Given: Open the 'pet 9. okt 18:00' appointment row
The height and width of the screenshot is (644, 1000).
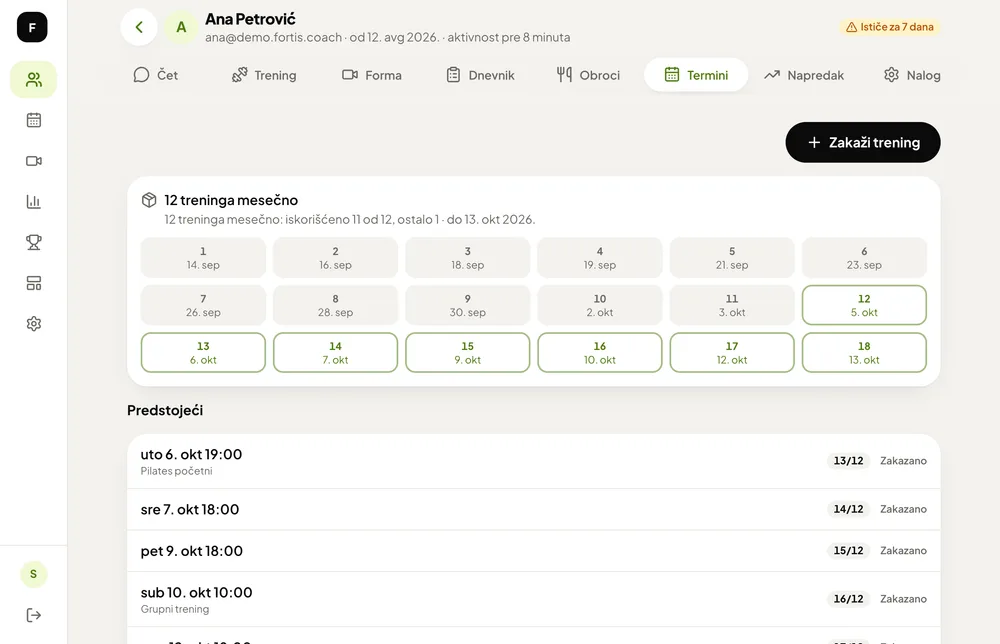Looking at the screenshot, I should click(534, 551).
